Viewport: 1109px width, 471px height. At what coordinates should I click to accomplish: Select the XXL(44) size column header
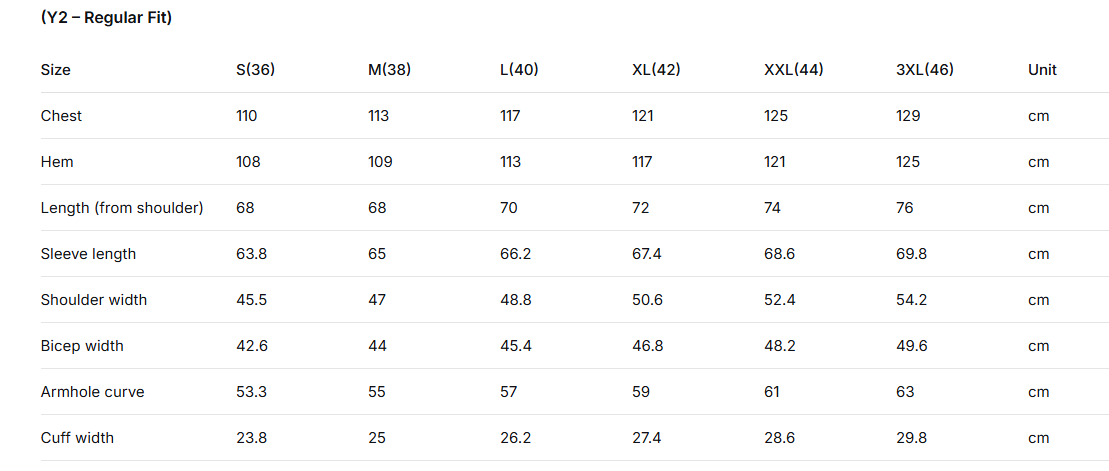[794, 70]
